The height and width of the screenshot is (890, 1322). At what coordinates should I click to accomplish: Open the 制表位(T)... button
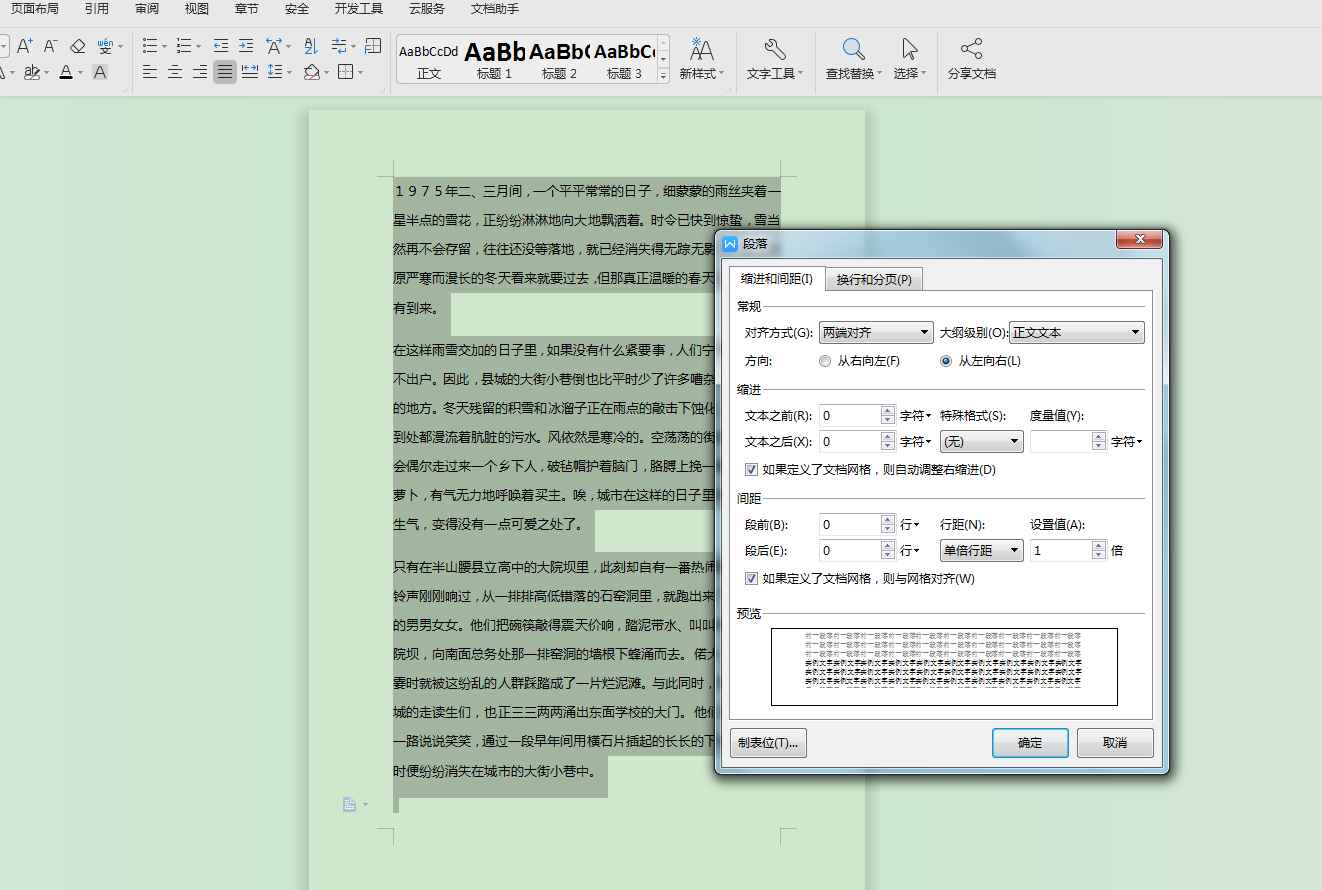coord(768,743)
